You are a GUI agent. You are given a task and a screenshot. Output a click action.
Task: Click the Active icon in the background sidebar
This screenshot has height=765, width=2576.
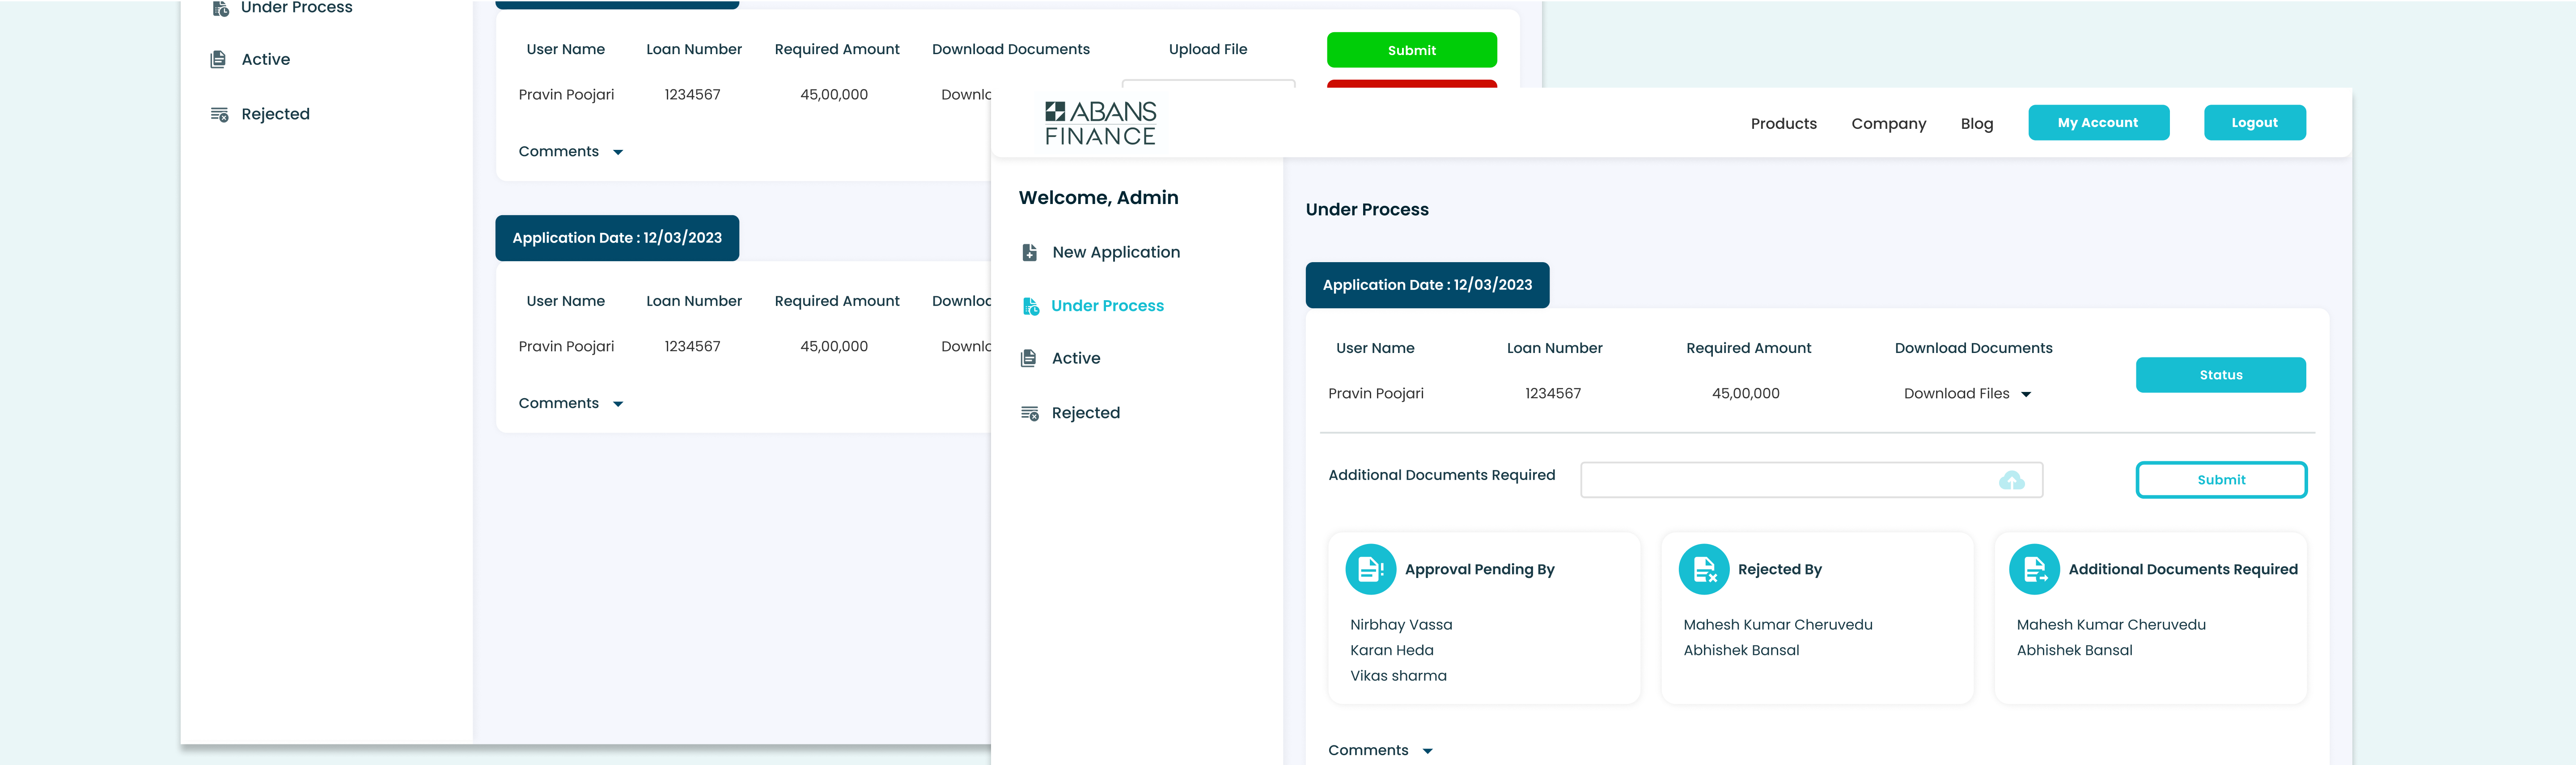tap(218, 60)
